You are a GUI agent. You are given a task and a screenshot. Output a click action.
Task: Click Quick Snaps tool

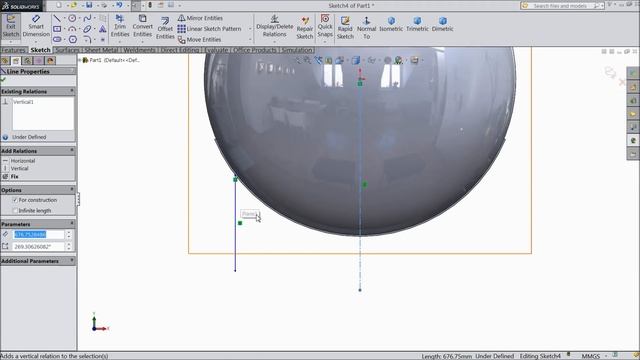point(325,26)
